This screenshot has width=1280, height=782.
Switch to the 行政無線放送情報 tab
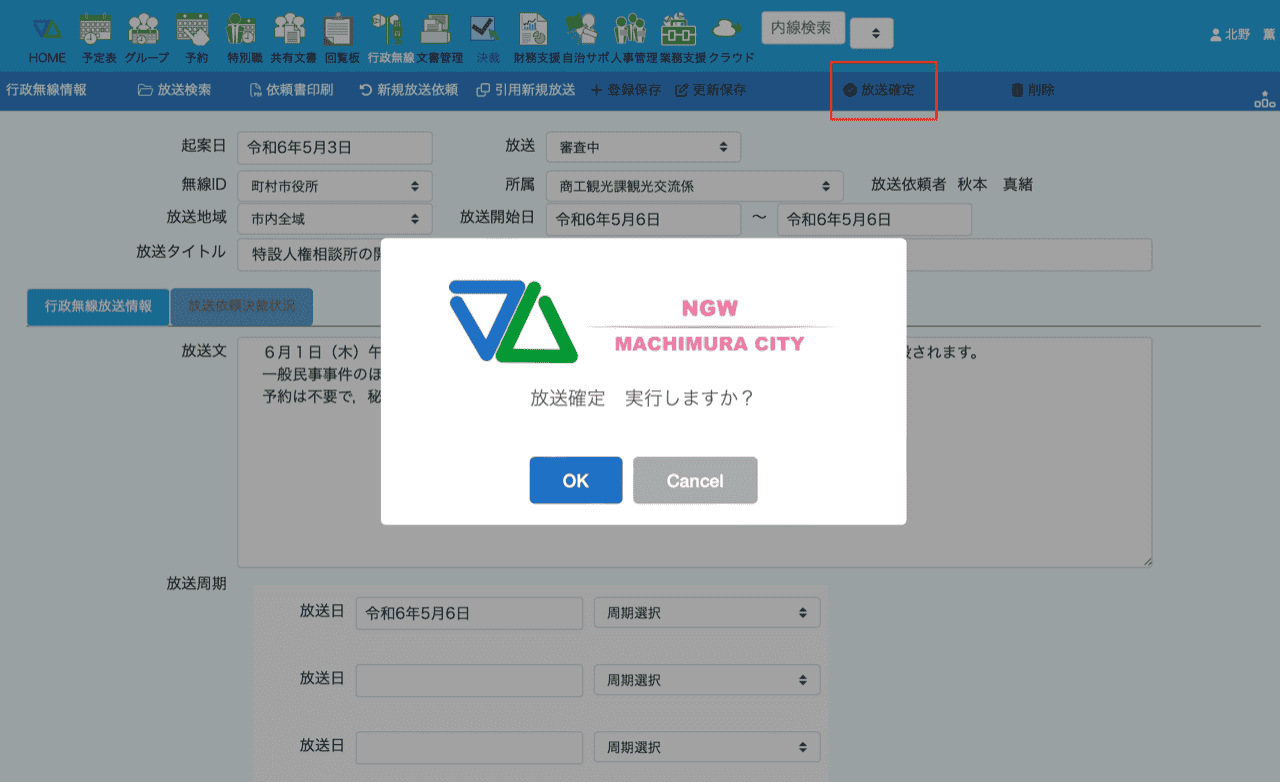[x=98, y=307]
